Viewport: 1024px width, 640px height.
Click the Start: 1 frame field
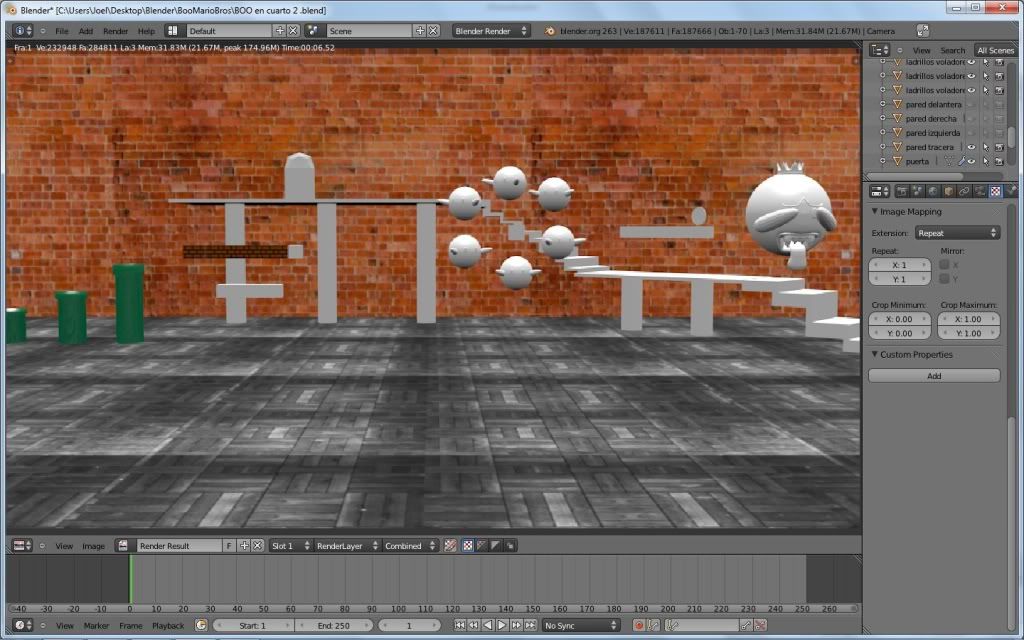pos(253,626)
